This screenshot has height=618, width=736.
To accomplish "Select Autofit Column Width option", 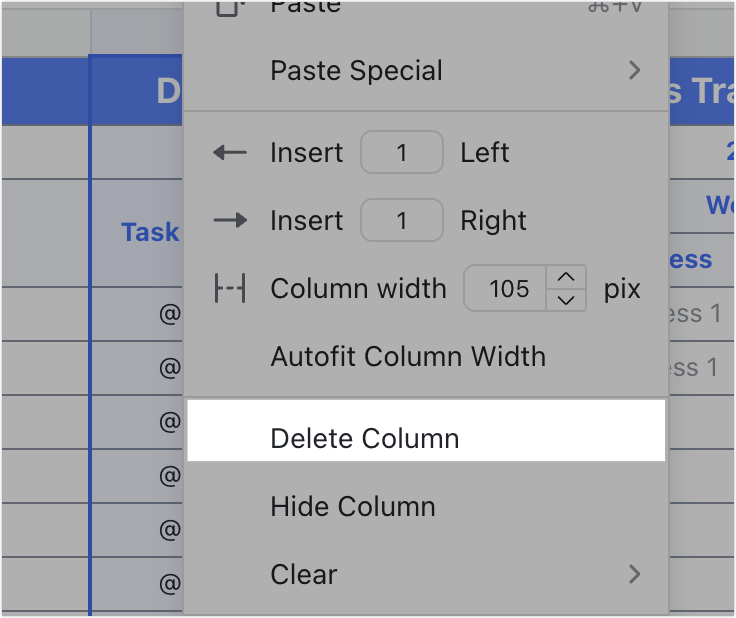I will coord(426,356).
